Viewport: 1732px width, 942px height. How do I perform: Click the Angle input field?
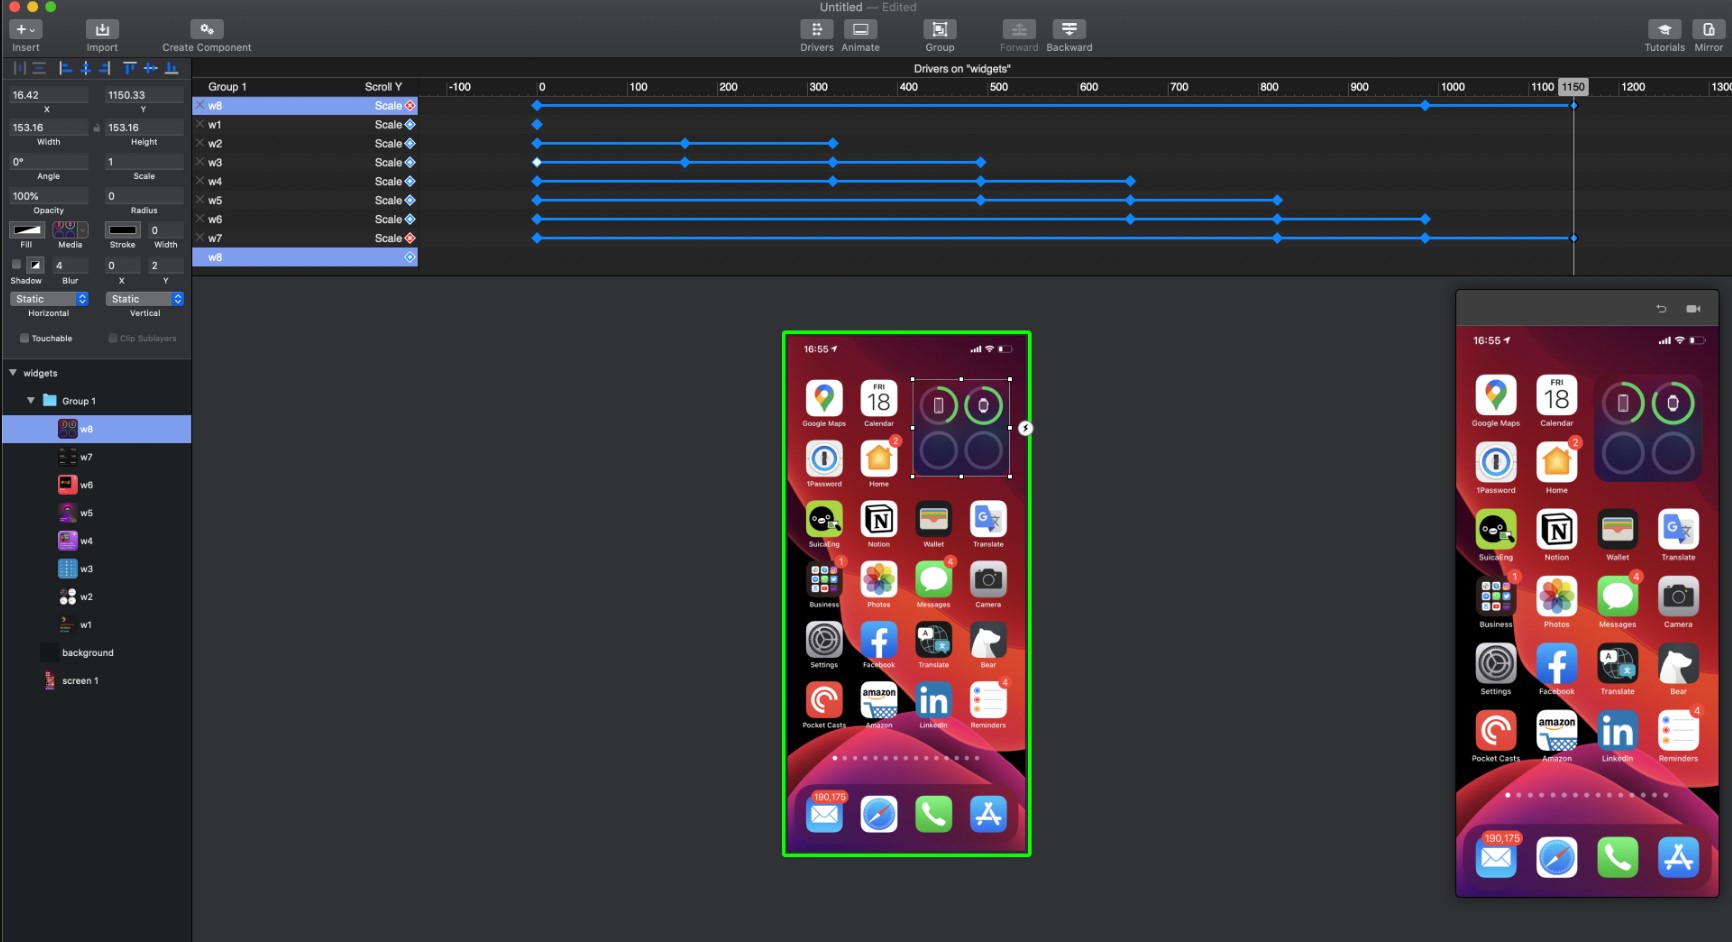point(49,162)
